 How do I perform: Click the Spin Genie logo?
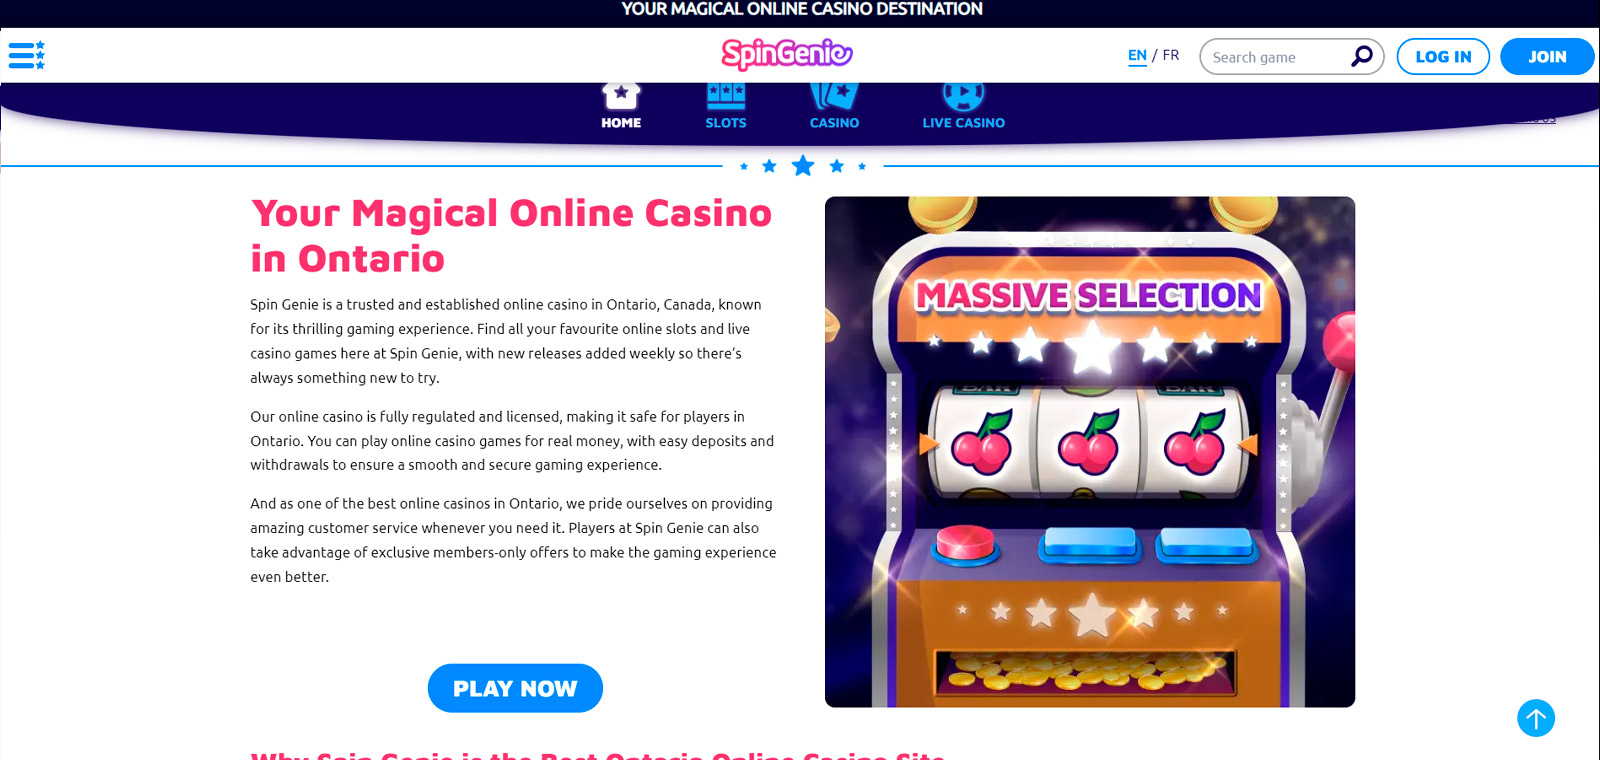coord(787,54)
